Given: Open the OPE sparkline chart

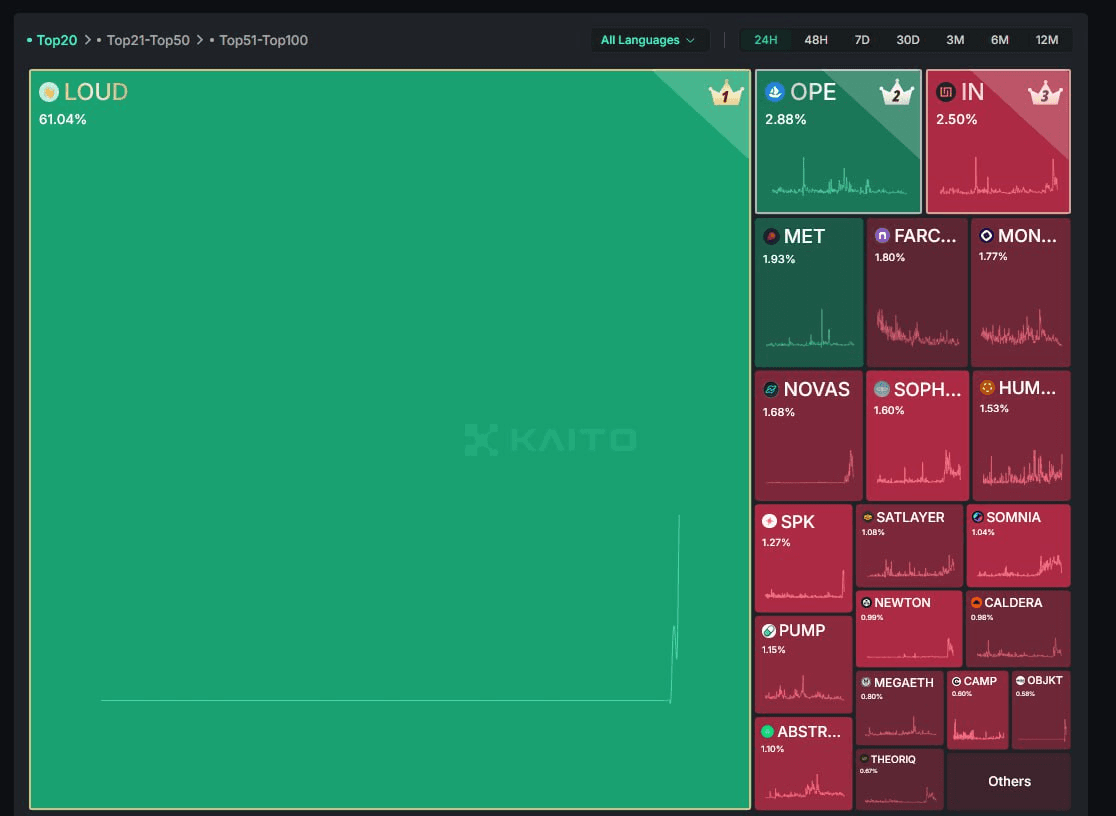Looking at the screenshot, I should pyautogui.click(x=838, y=178).
